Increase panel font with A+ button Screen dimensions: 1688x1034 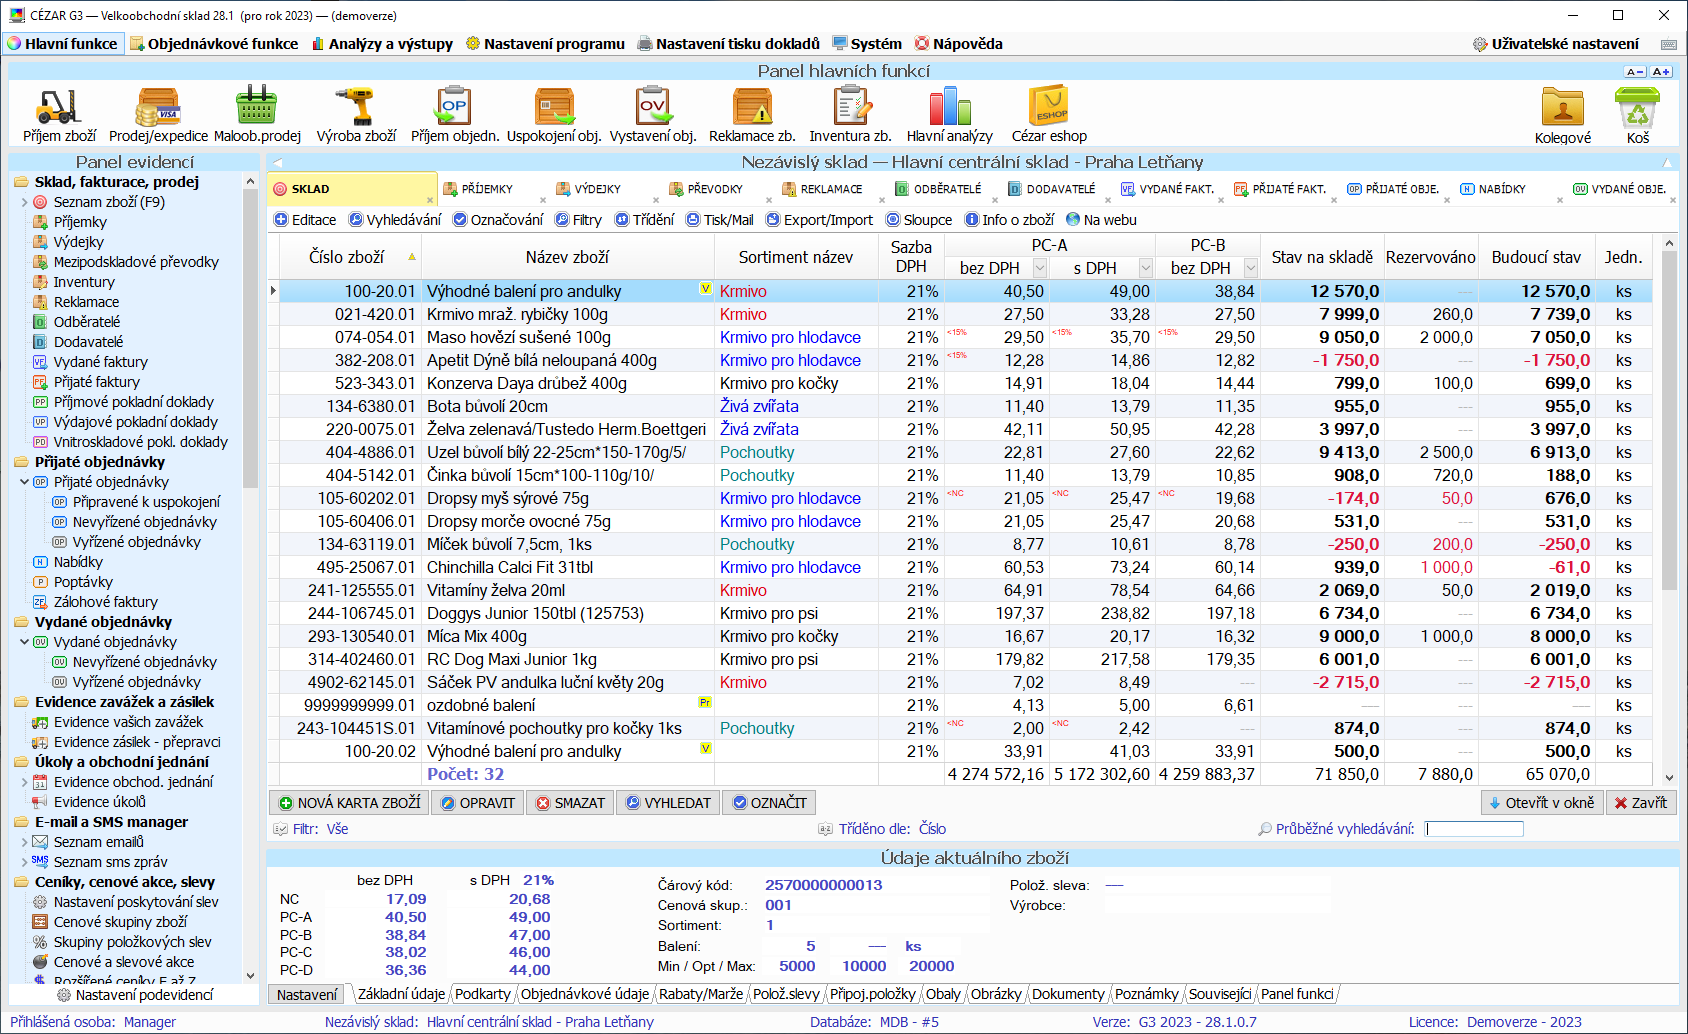[1661, 71]
